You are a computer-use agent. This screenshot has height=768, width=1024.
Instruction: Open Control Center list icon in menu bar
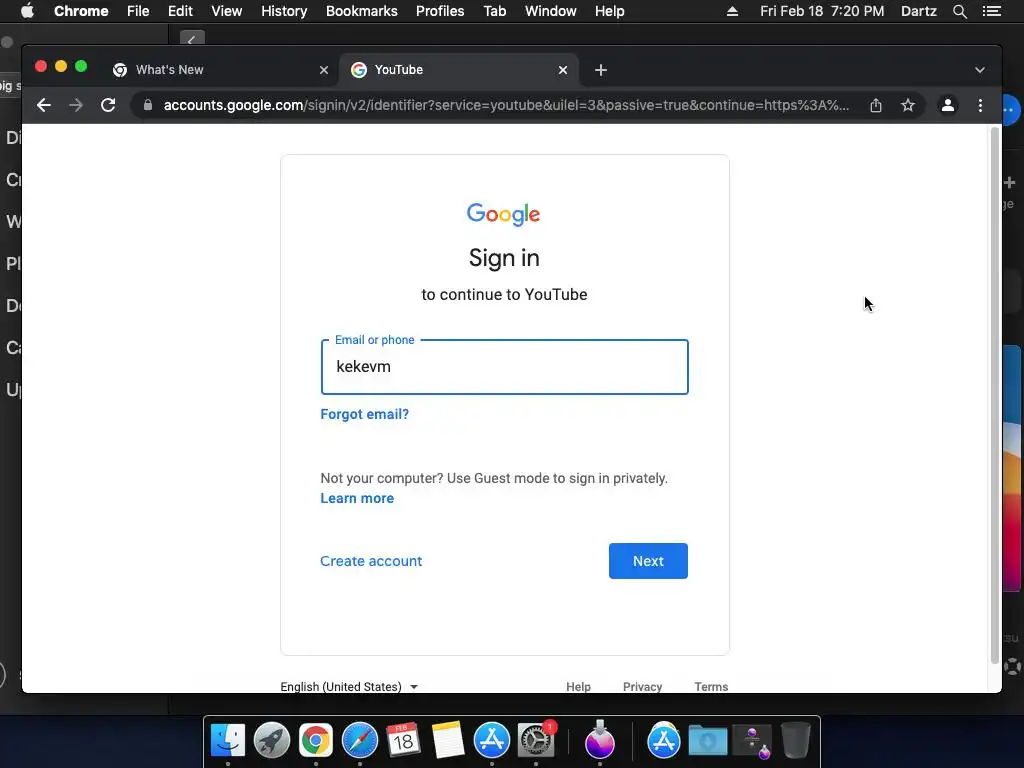pos(991,11)
